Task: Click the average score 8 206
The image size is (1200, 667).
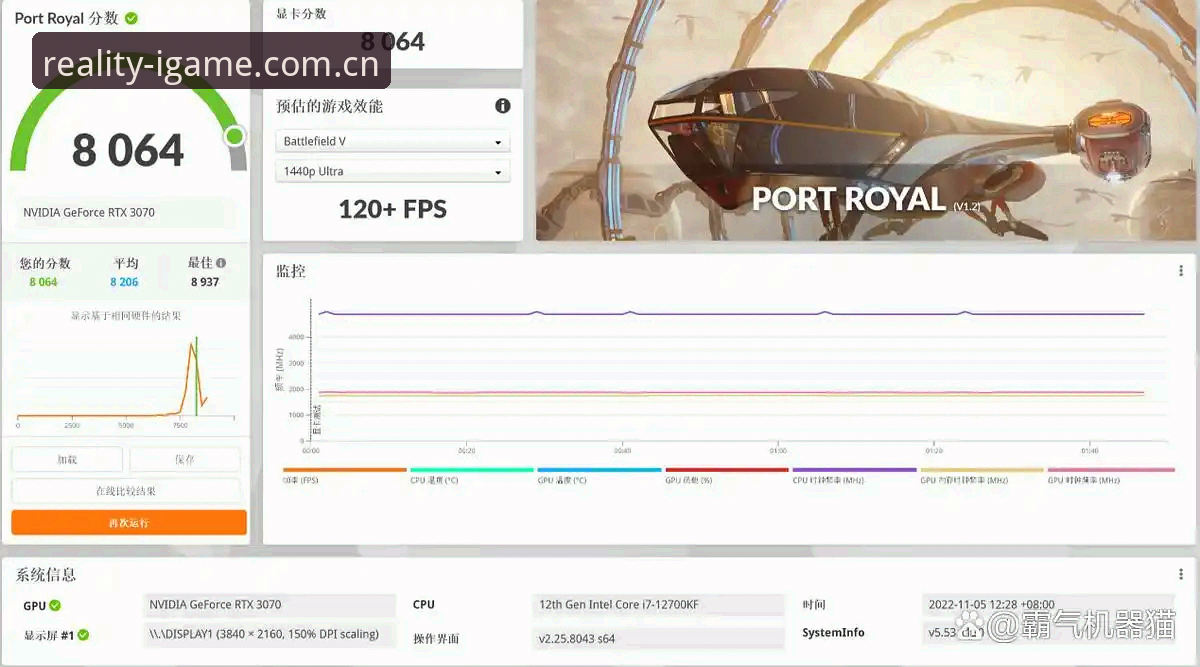Action: [x=124, y=282]
